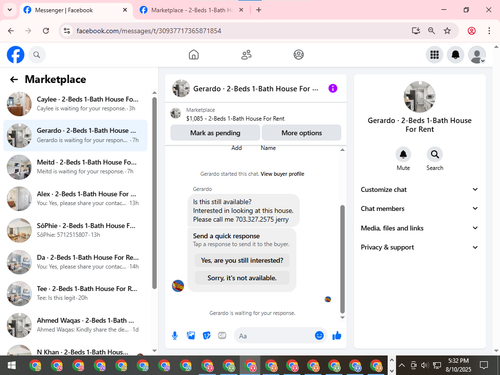The width and height of the screenshot is (500, 375).
Task: Click the browser back arrow
Action: 11,31
